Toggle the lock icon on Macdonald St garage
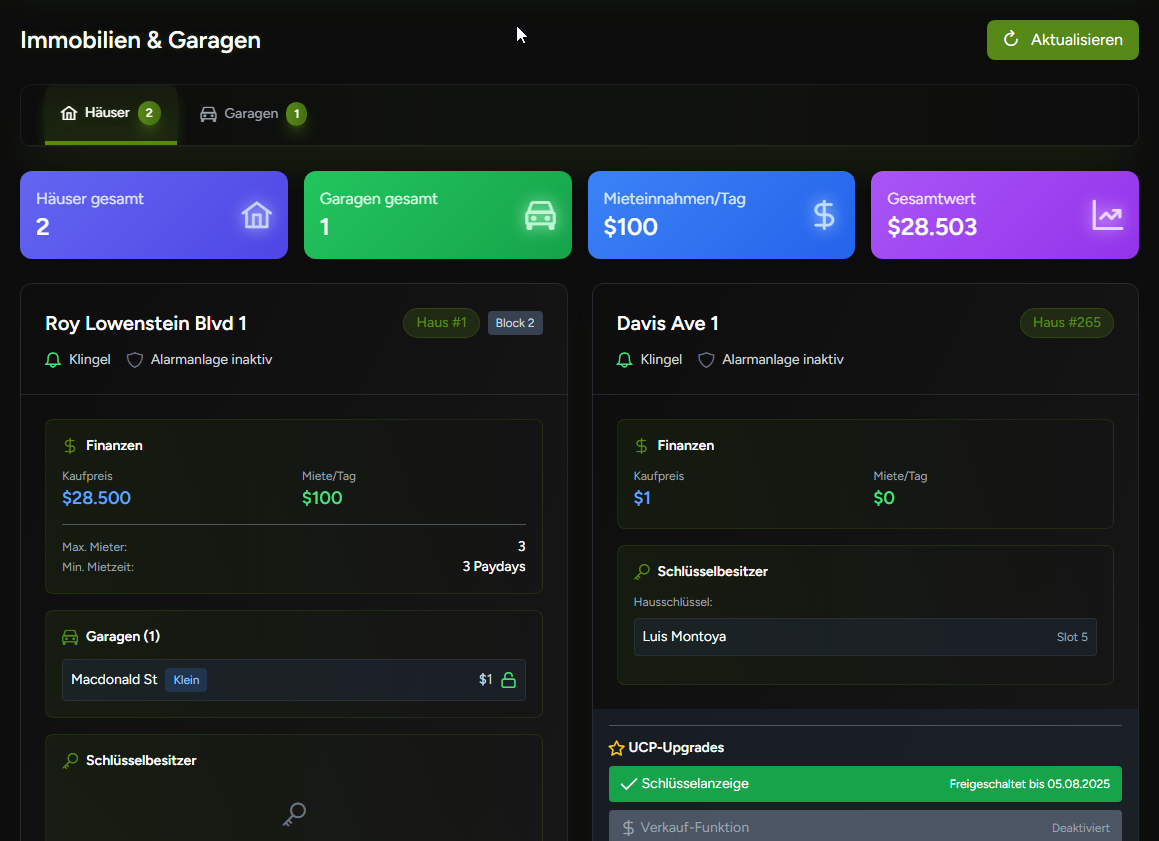Screen dimensions: 1159x841 pos(509,680)
